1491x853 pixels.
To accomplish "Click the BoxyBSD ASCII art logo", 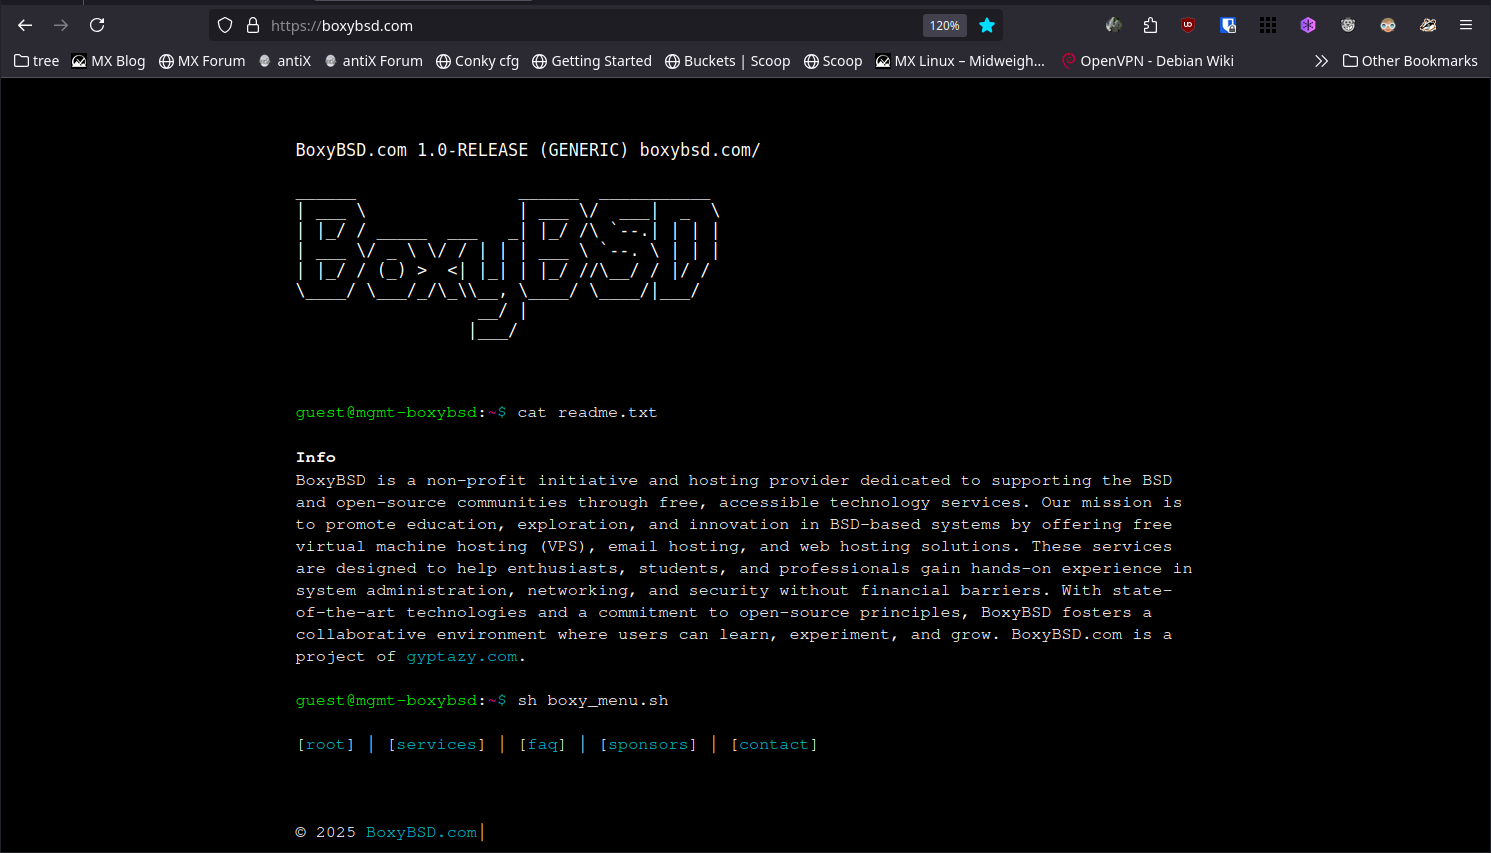I will point(508,268).
